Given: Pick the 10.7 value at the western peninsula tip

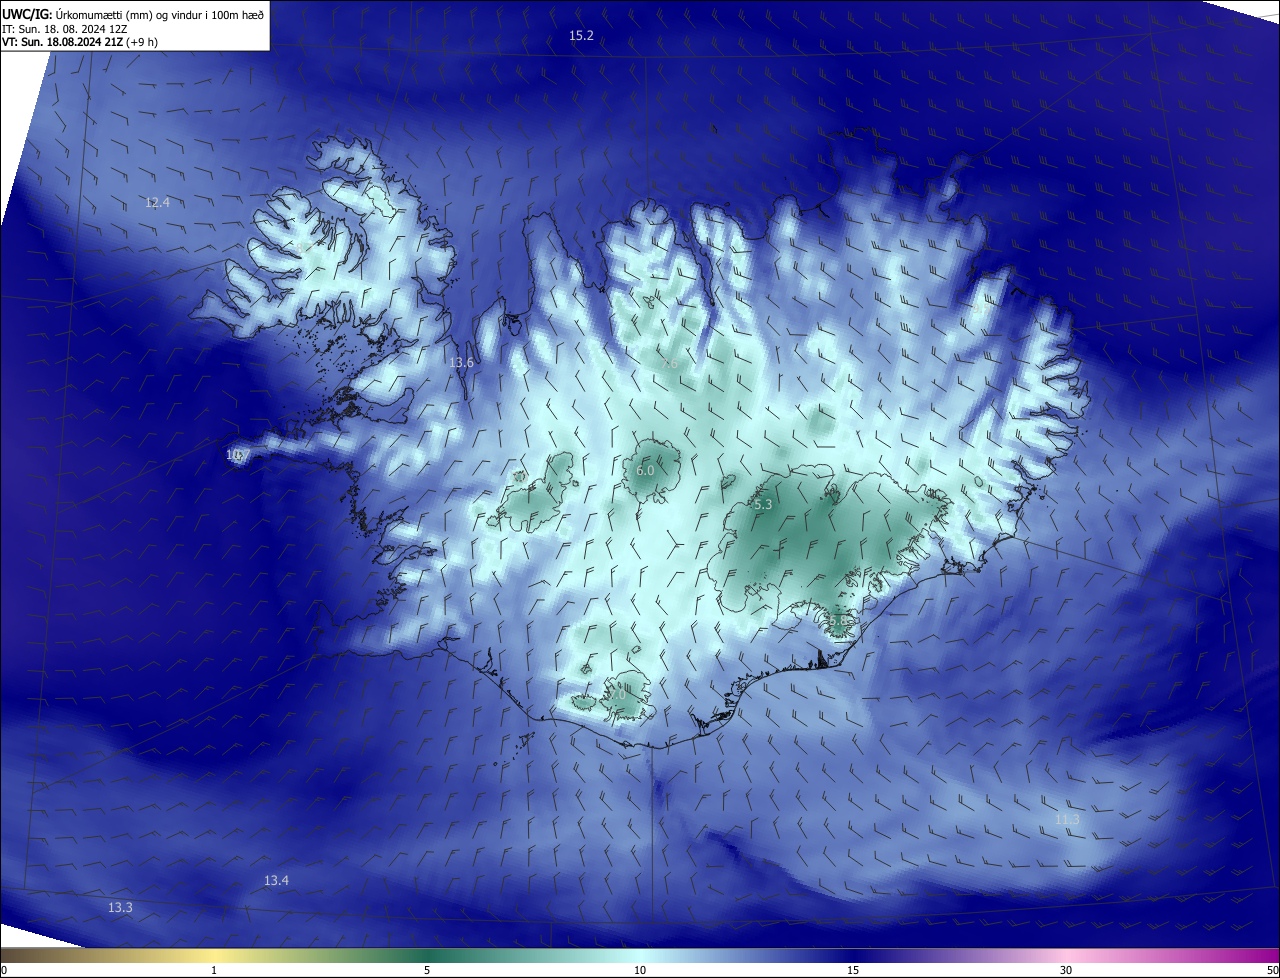Looking at the screenshot, I should tap(238, 455).
